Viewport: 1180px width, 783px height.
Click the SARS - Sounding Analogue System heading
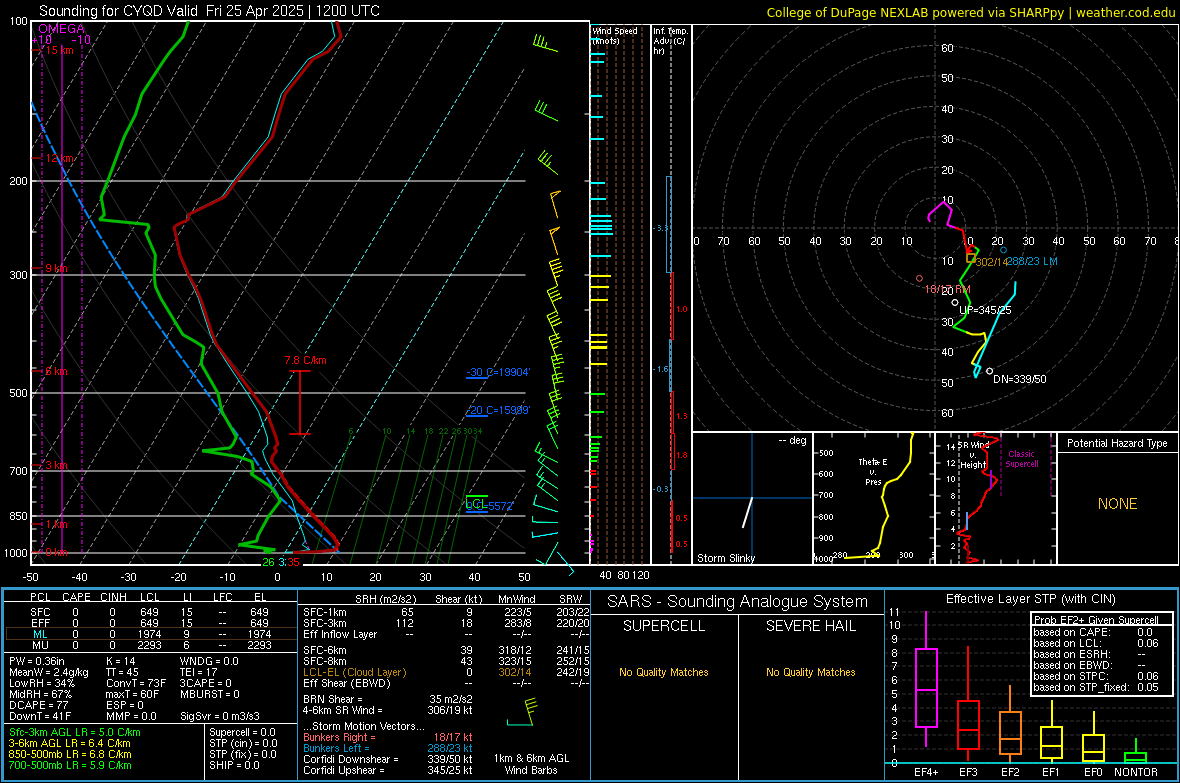738,602
